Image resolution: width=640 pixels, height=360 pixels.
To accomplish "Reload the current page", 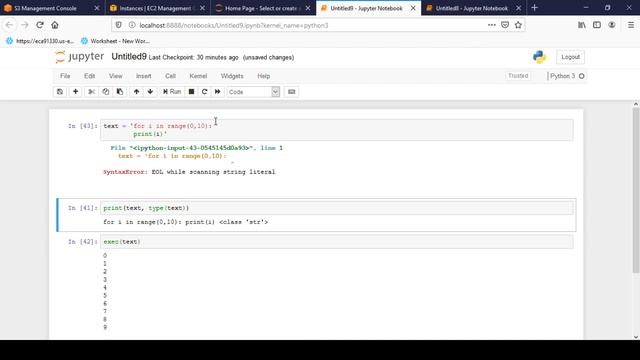I will point(40,25).
